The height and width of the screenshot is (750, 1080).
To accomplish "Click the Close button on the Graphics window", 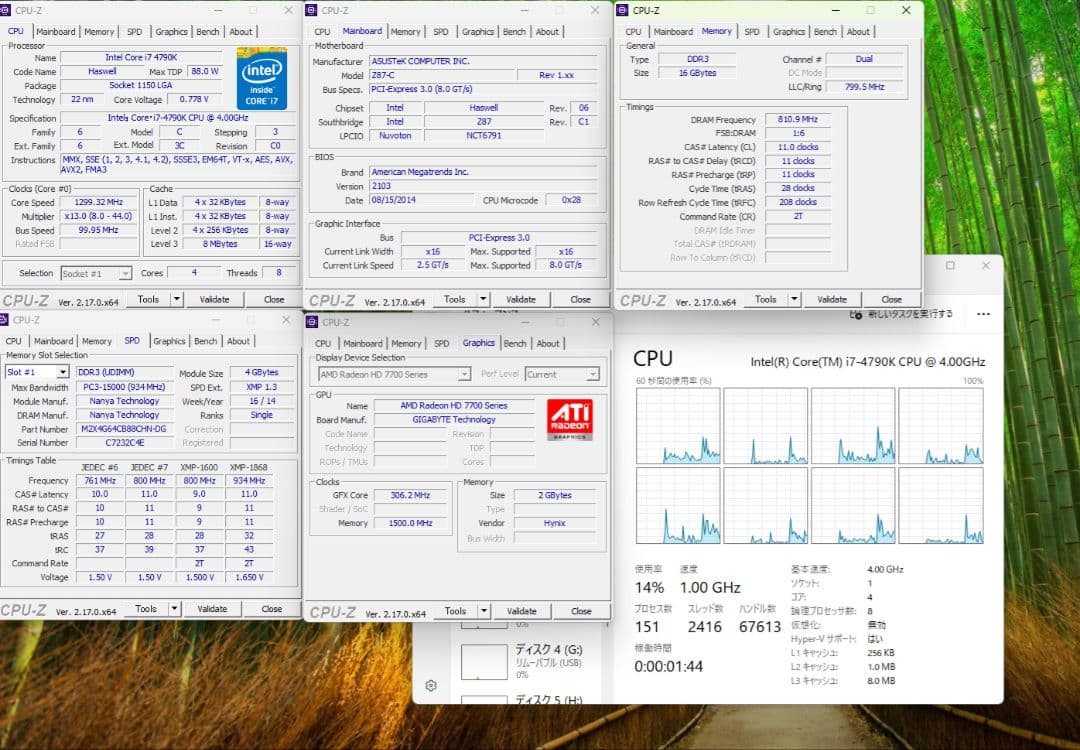I will (583, 610).
